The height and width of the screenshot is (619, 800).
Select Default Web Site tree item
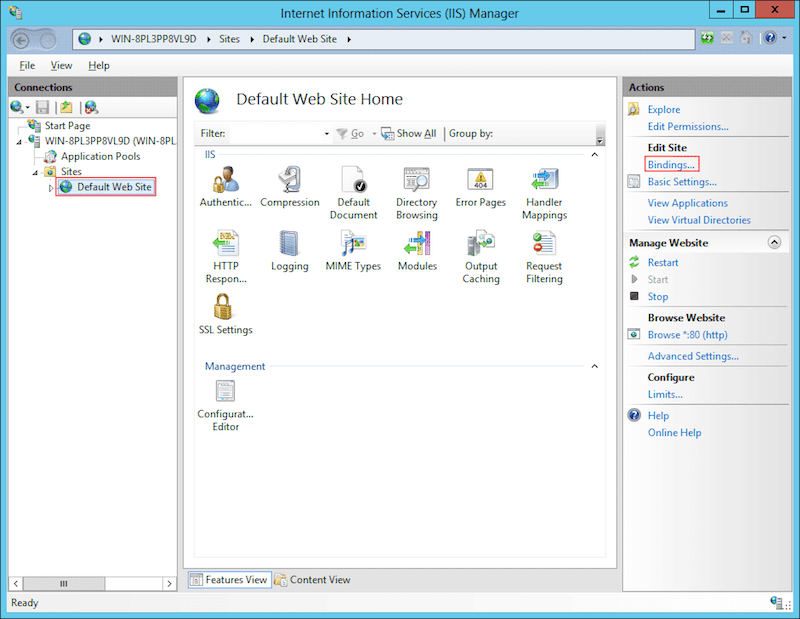(114, 187)
